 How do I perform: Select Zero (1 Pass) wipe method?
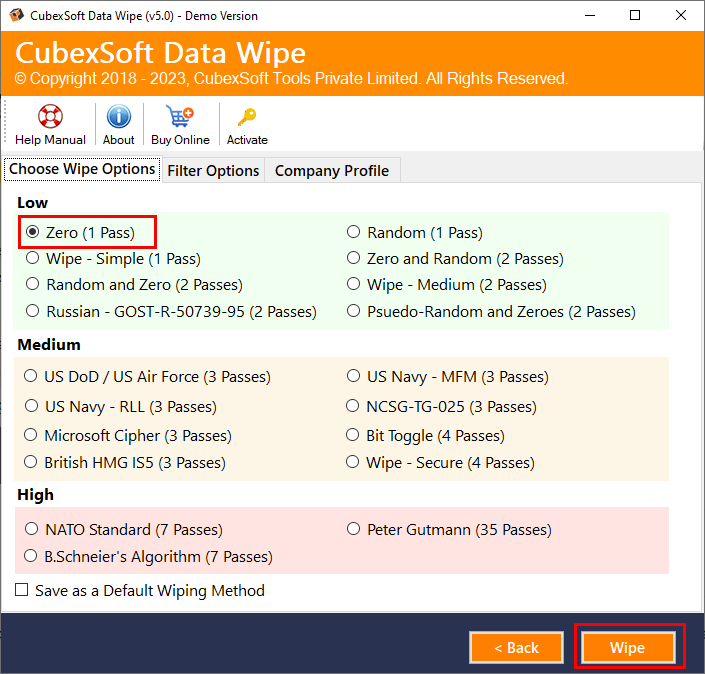click(x=33, y=232)
